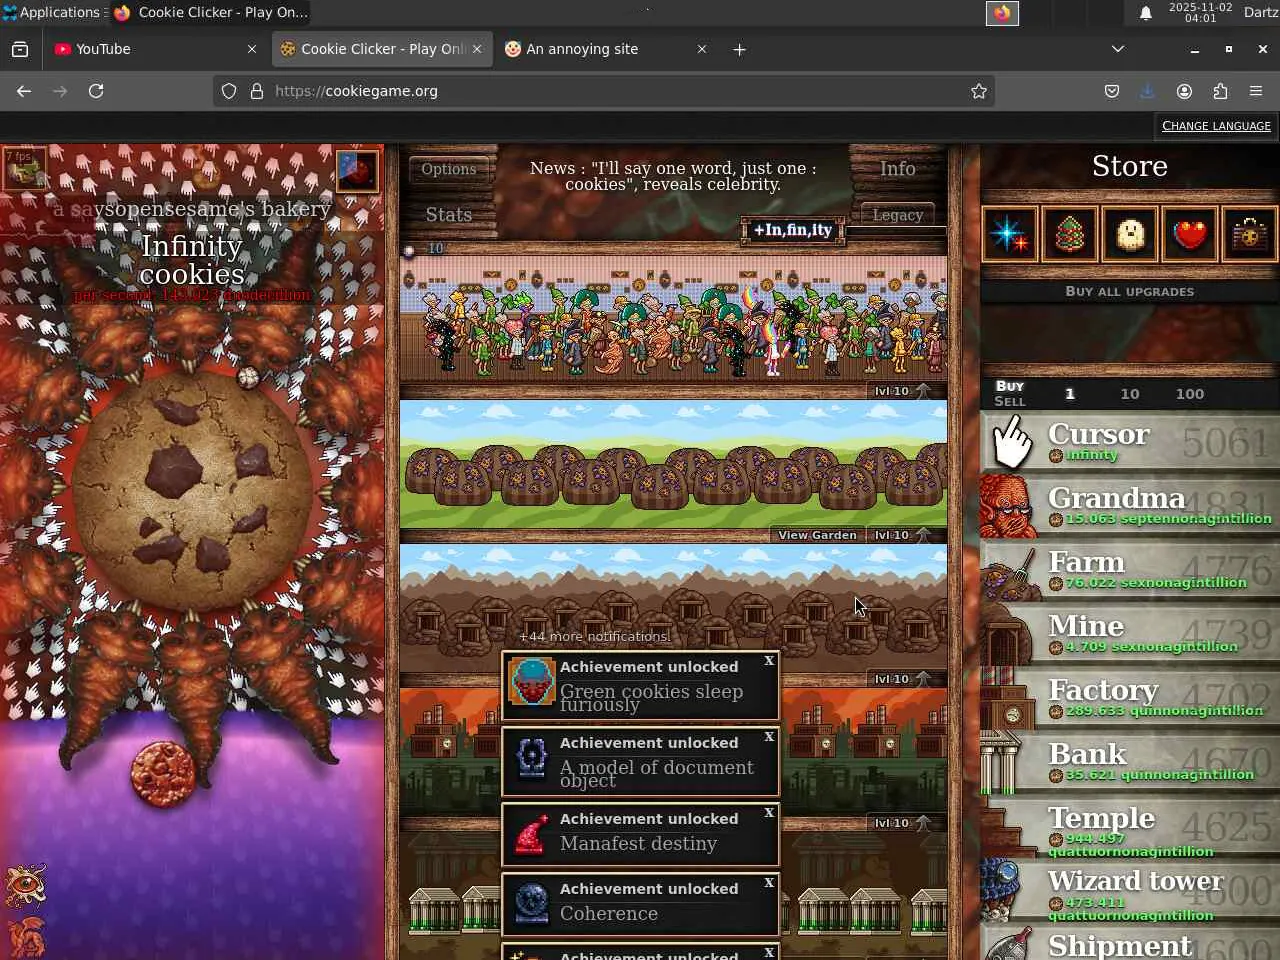
Task: Buy the blue and red sparkle upgrade
Action: coord(1009,234)
